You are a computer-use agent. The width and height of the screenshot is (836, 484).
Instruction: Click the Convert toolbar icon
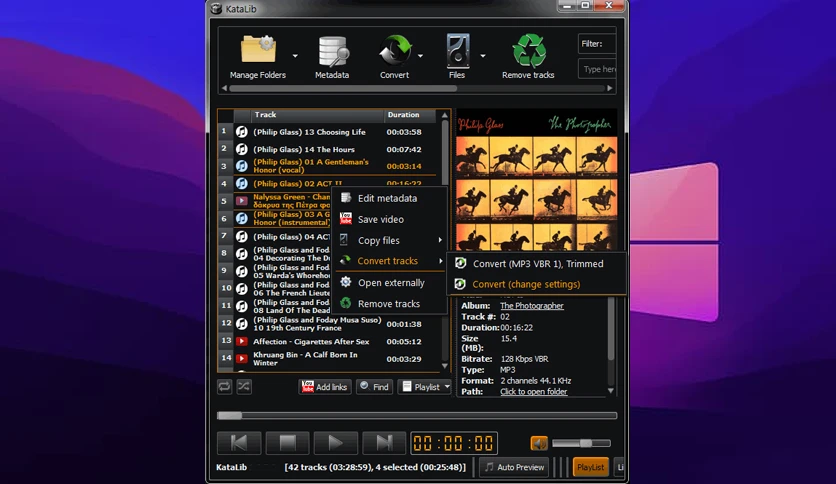pos(395,57)
